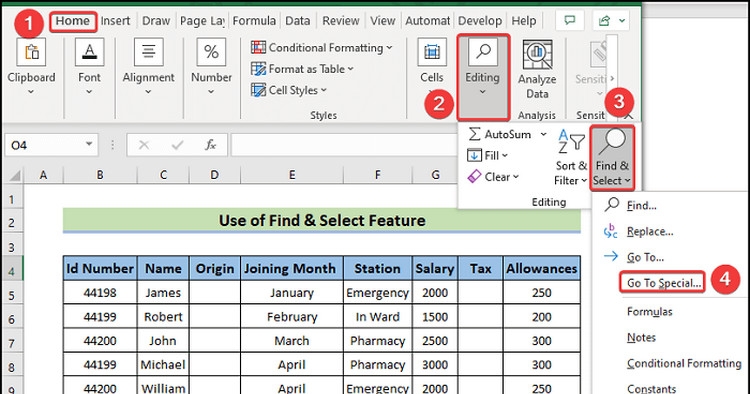Open the Name Box dropdown arrow
This screenshot has height=394, width=750.
point(89,144)
